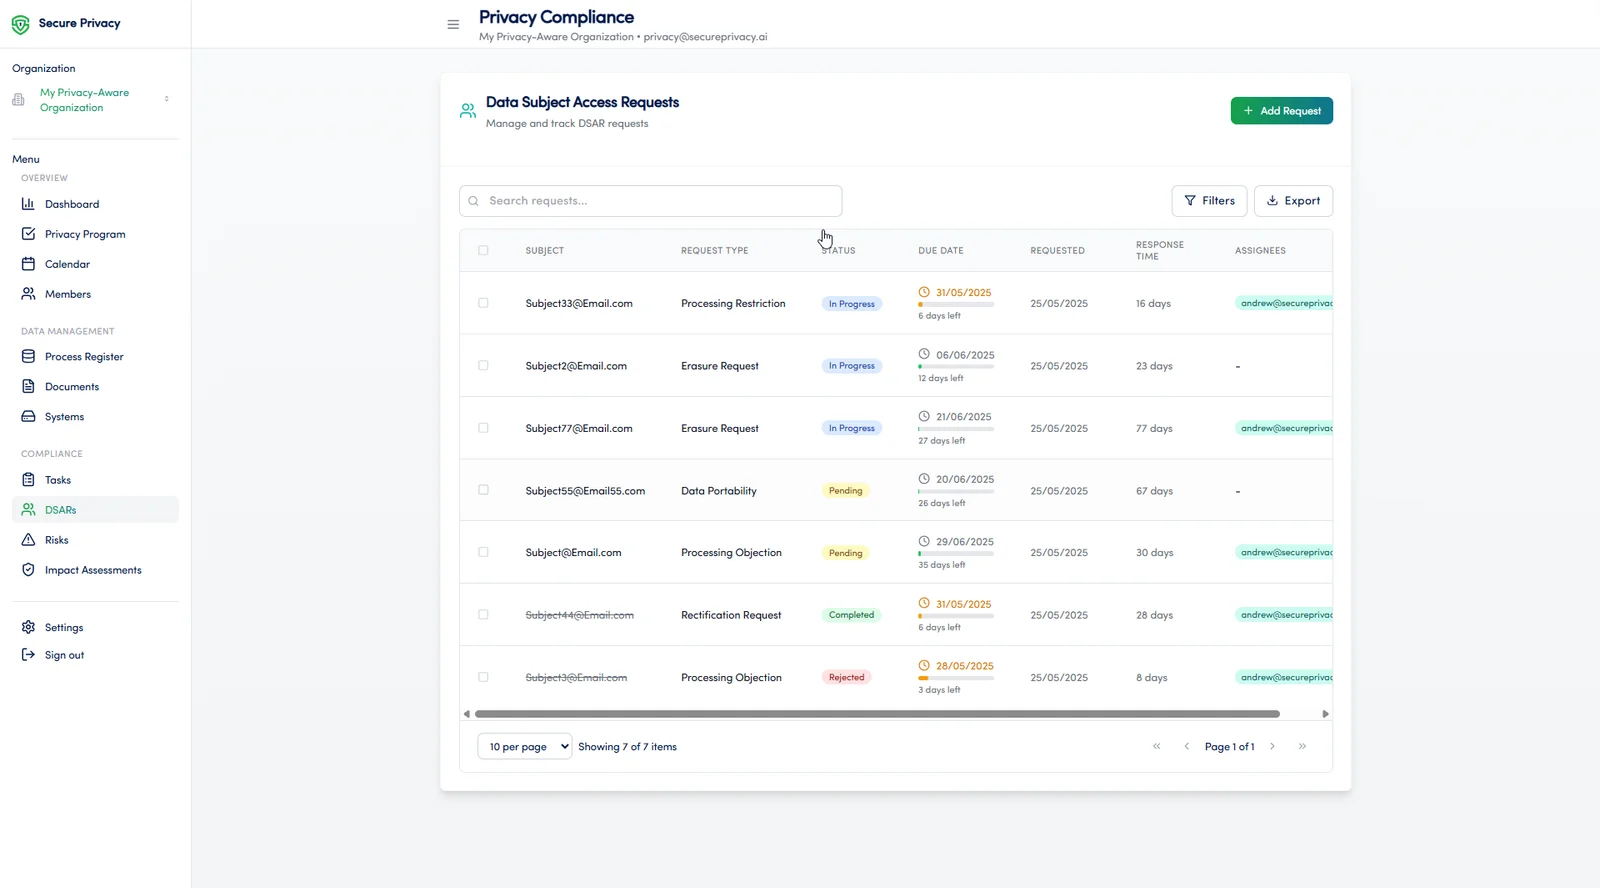Click the Secure Privacy shield logo
Viewport: 1600px width, 888px height.
20,24
